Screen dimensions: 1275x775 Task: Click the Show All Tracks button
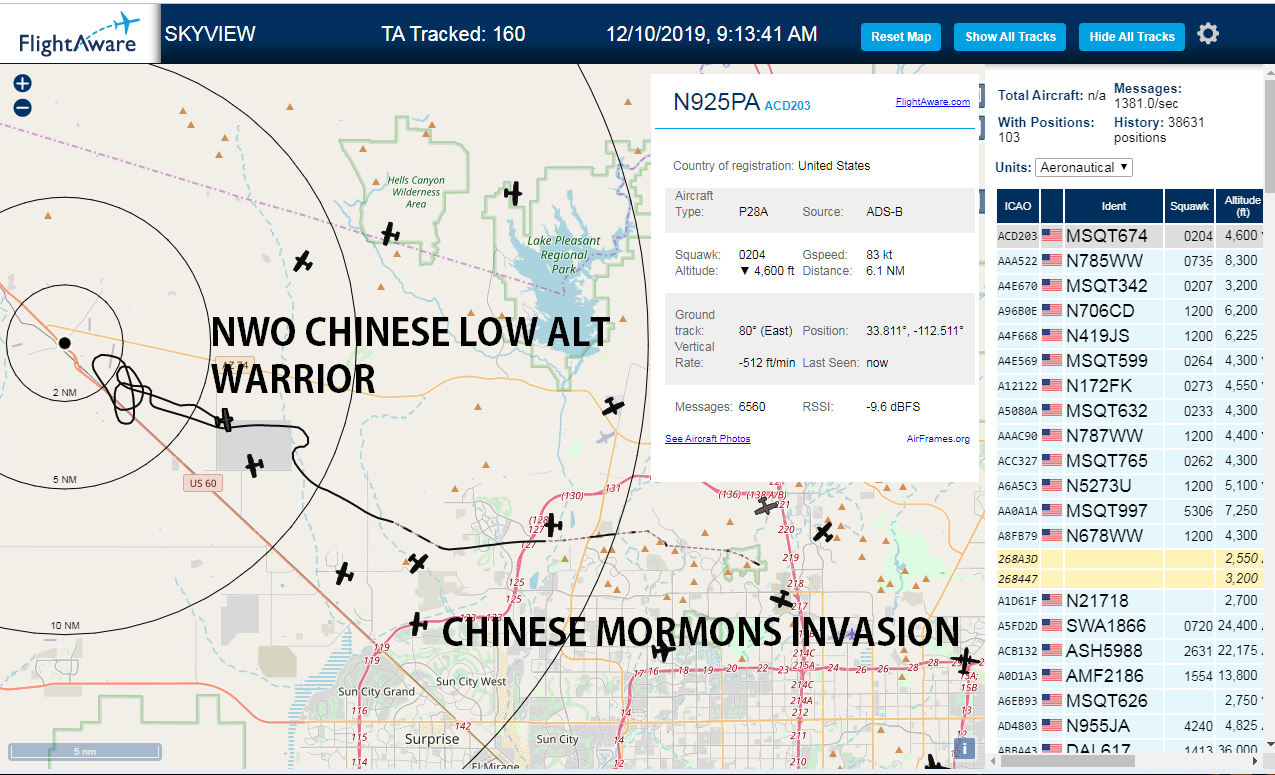click(1010, 37)
